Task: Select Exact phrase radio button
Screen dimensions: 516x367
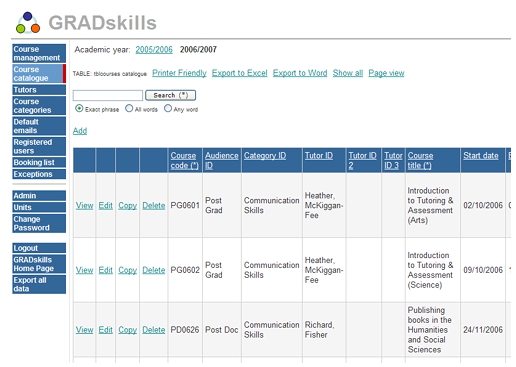Action: pyautogui.click(x=79, y=108)
